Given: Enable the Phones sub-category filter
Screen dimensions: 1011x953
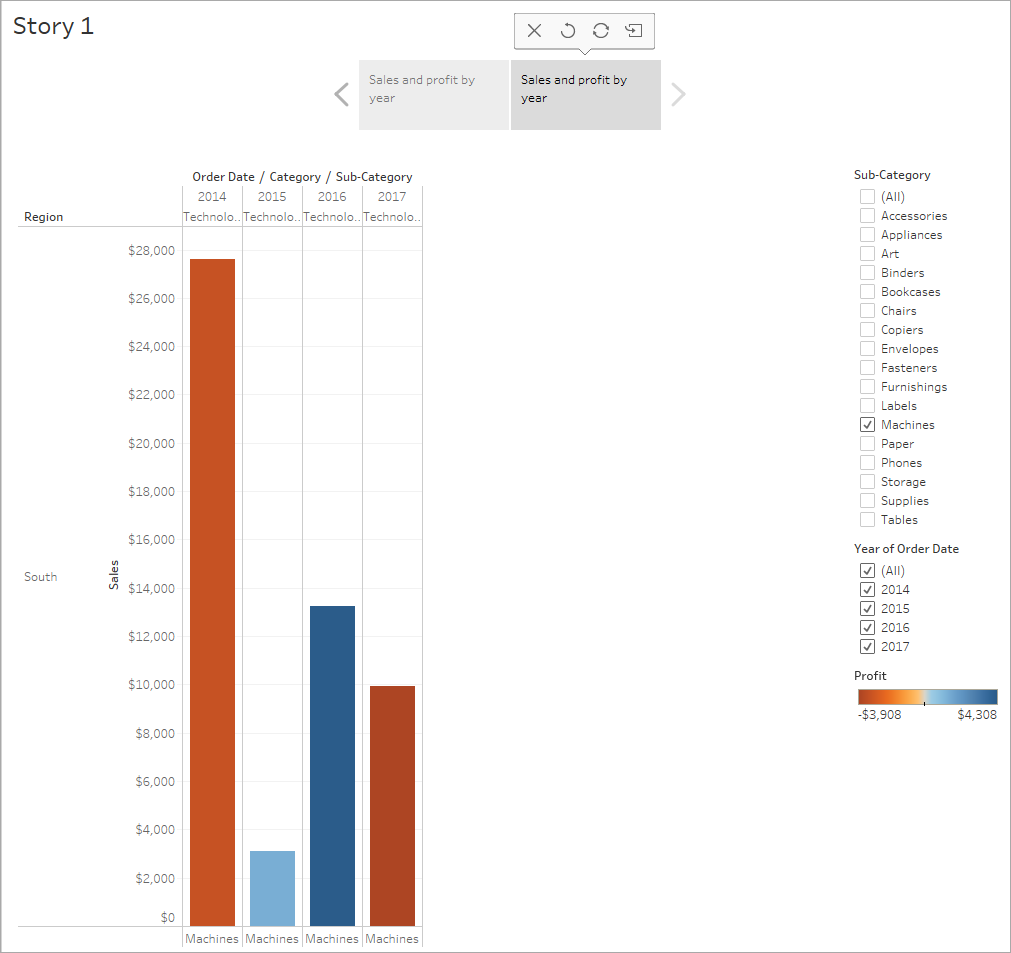Looking at the screenshot, I should click(867, 463).
